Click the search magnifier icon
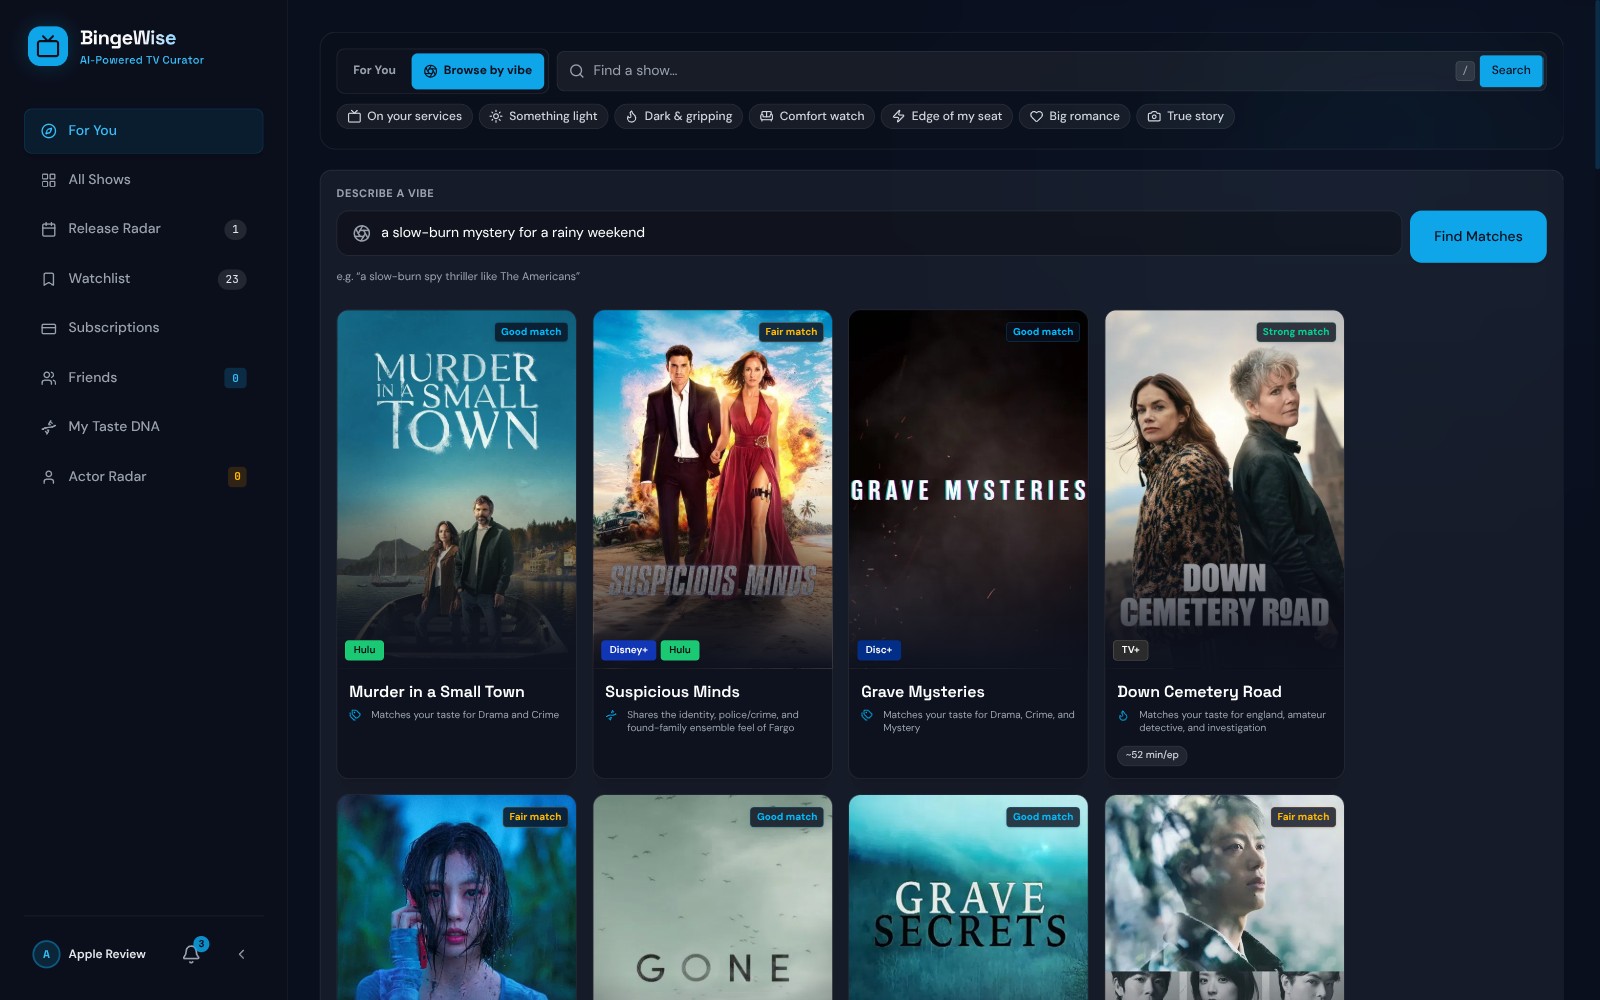 tap(577, 71)
